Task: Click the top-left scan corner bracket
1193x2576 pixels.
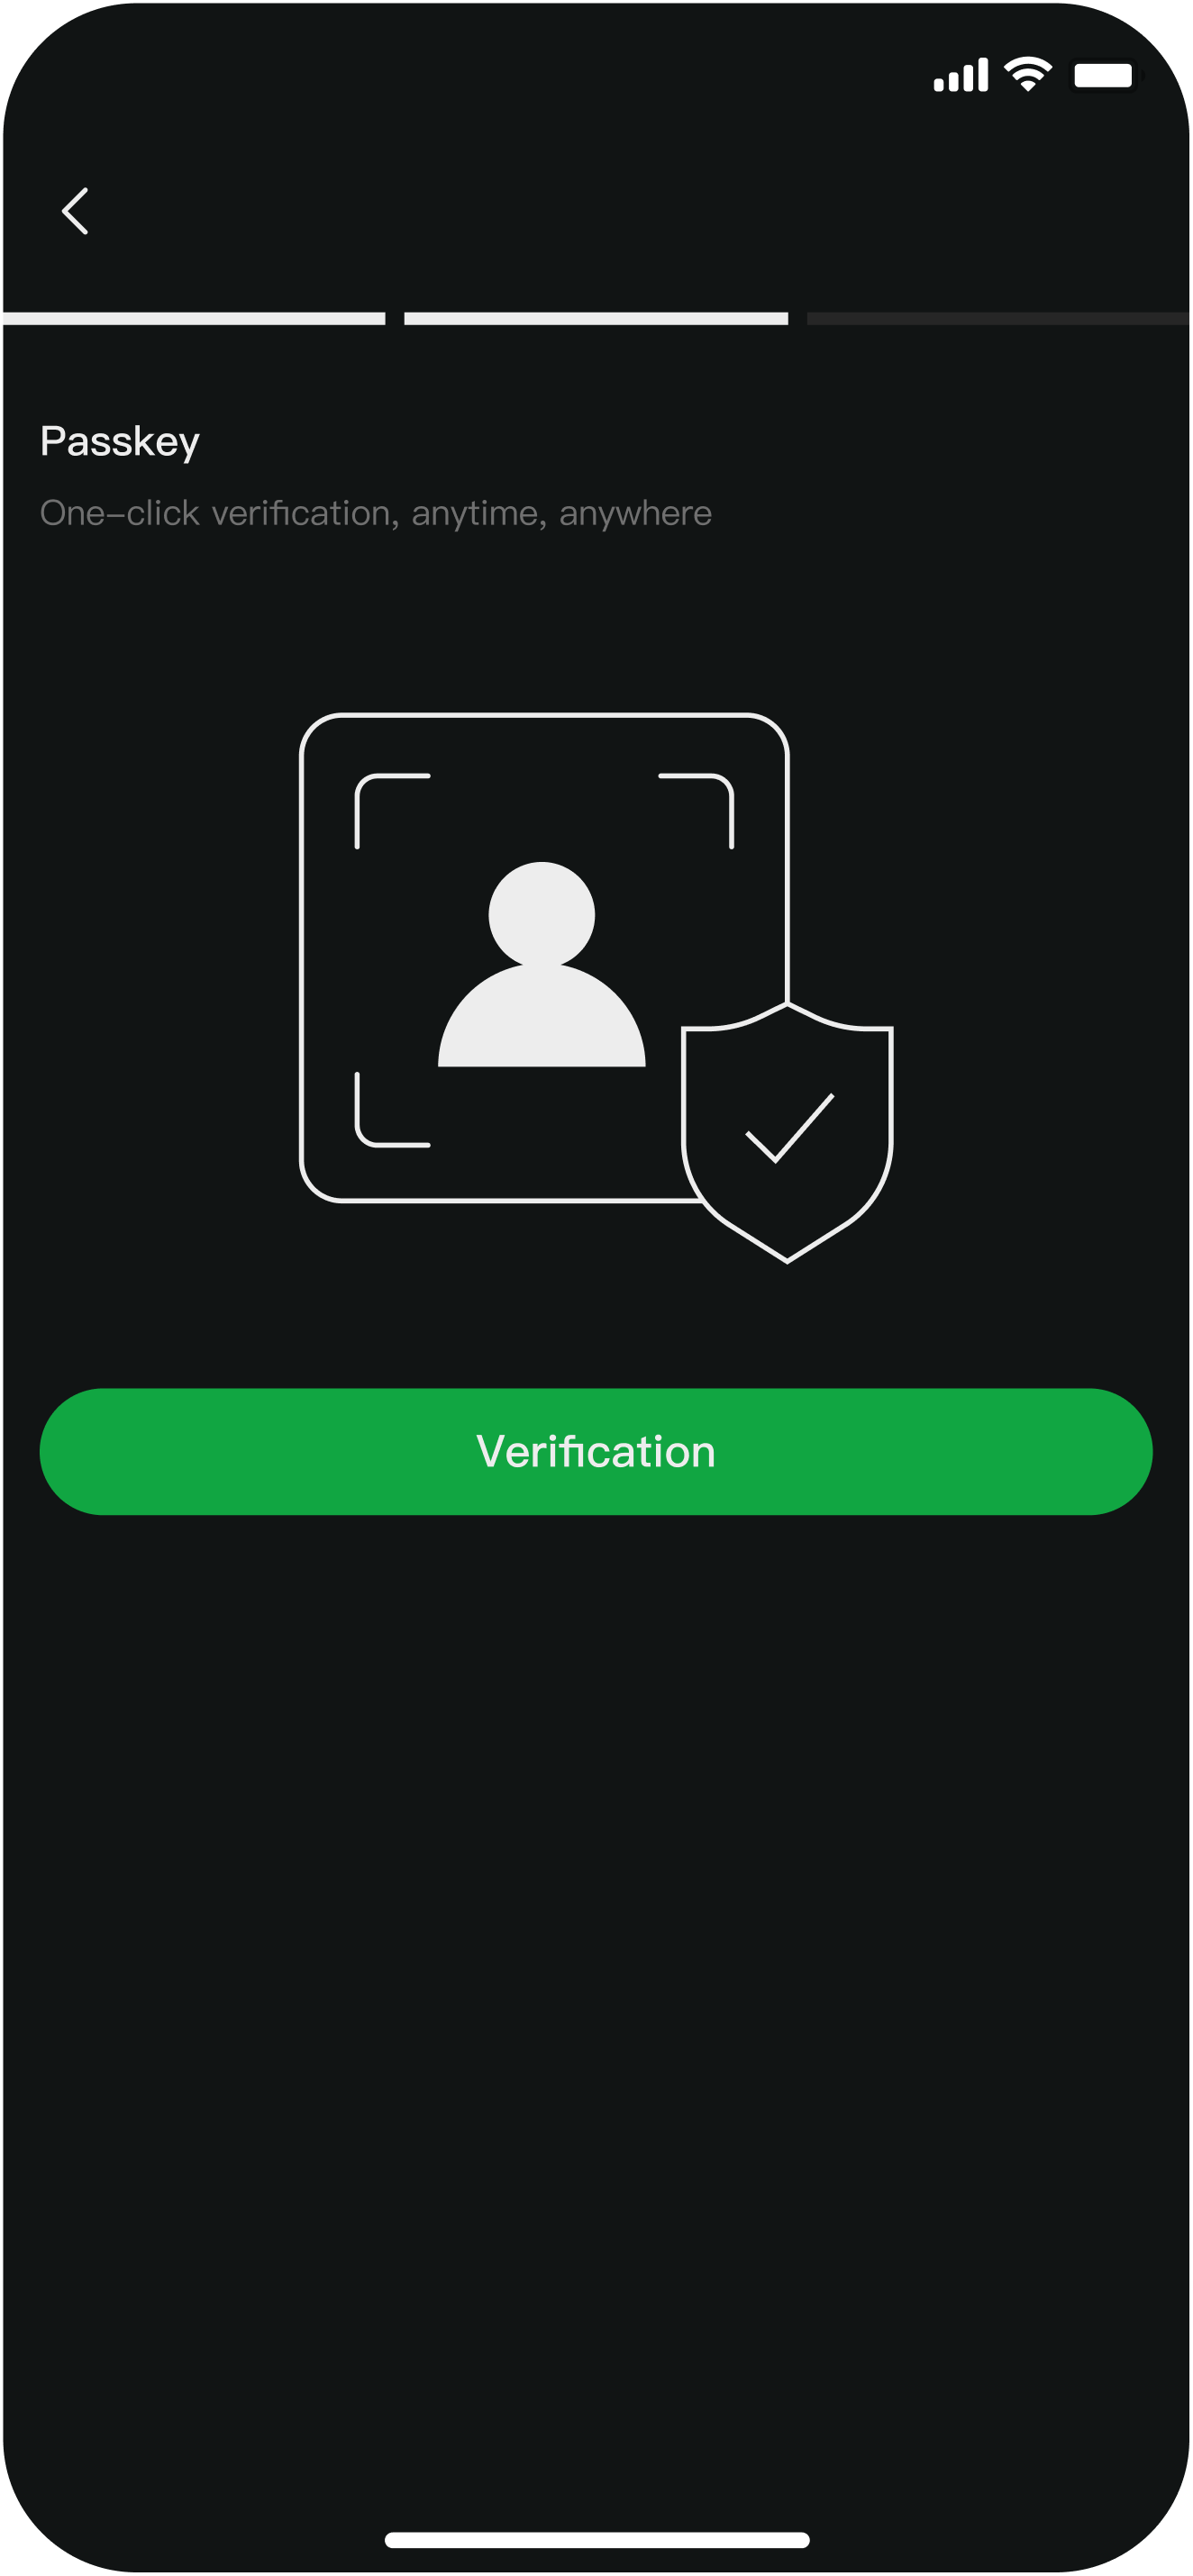Action: pos(392,811)
